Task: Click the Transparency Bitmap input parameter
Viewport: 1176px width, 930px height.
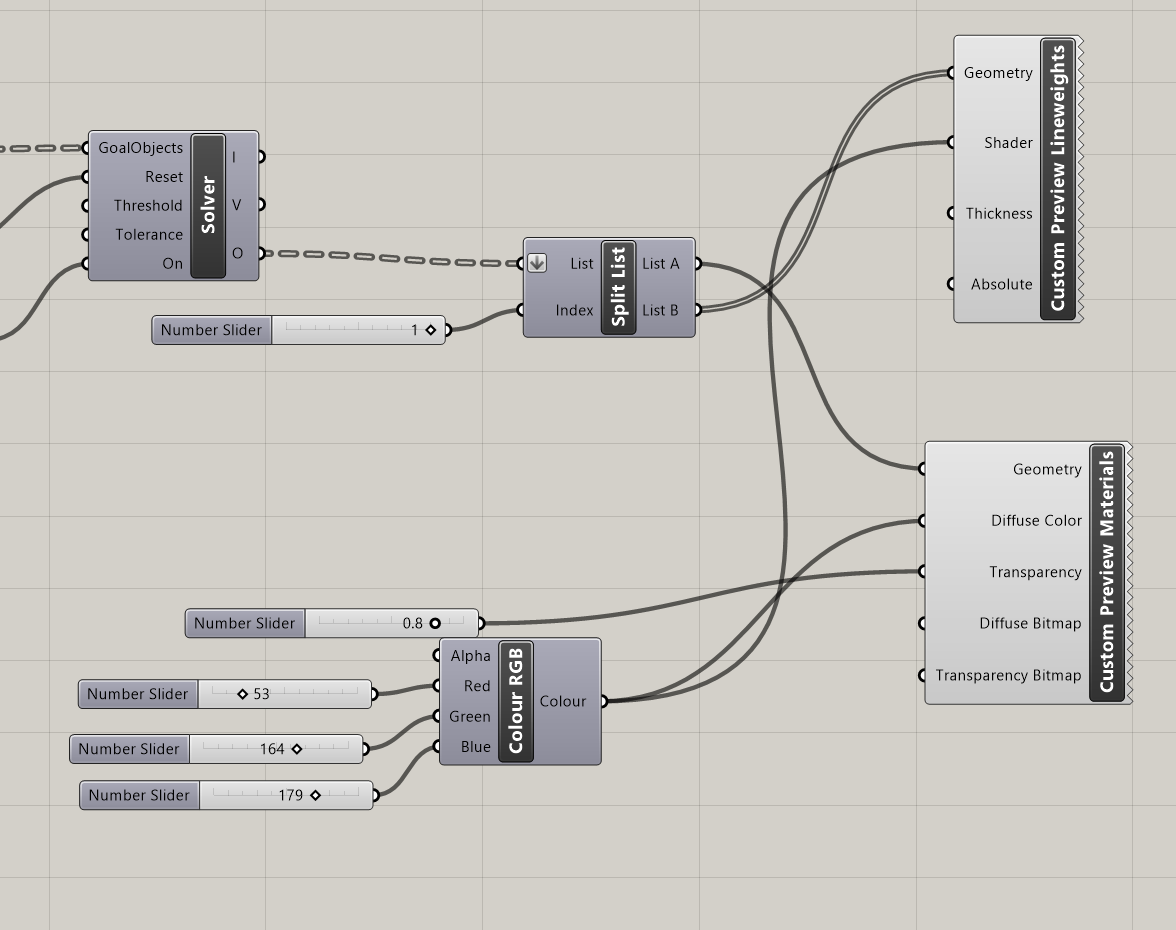Action: [x=1007, y=675]
